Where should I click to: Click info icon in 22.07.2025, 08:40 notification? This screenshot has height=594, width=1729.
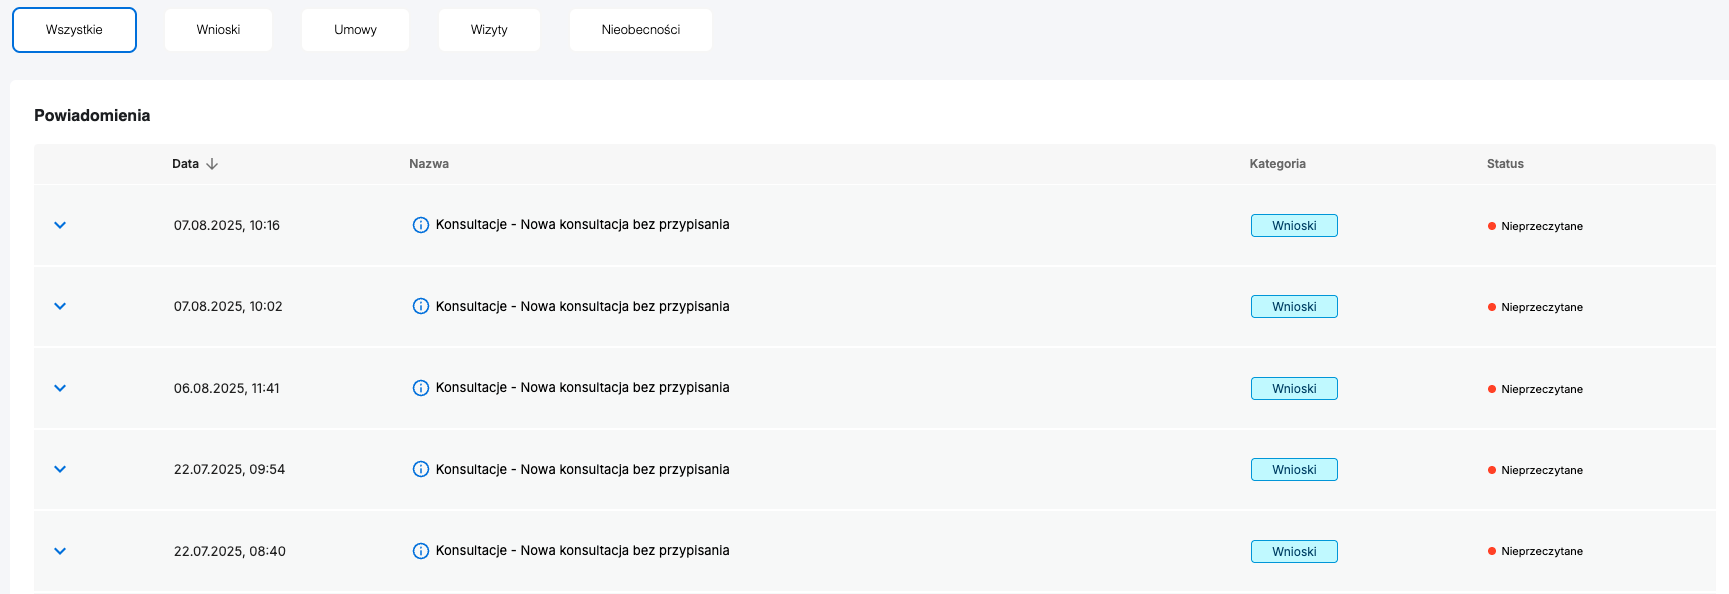(x=421, y=551)
